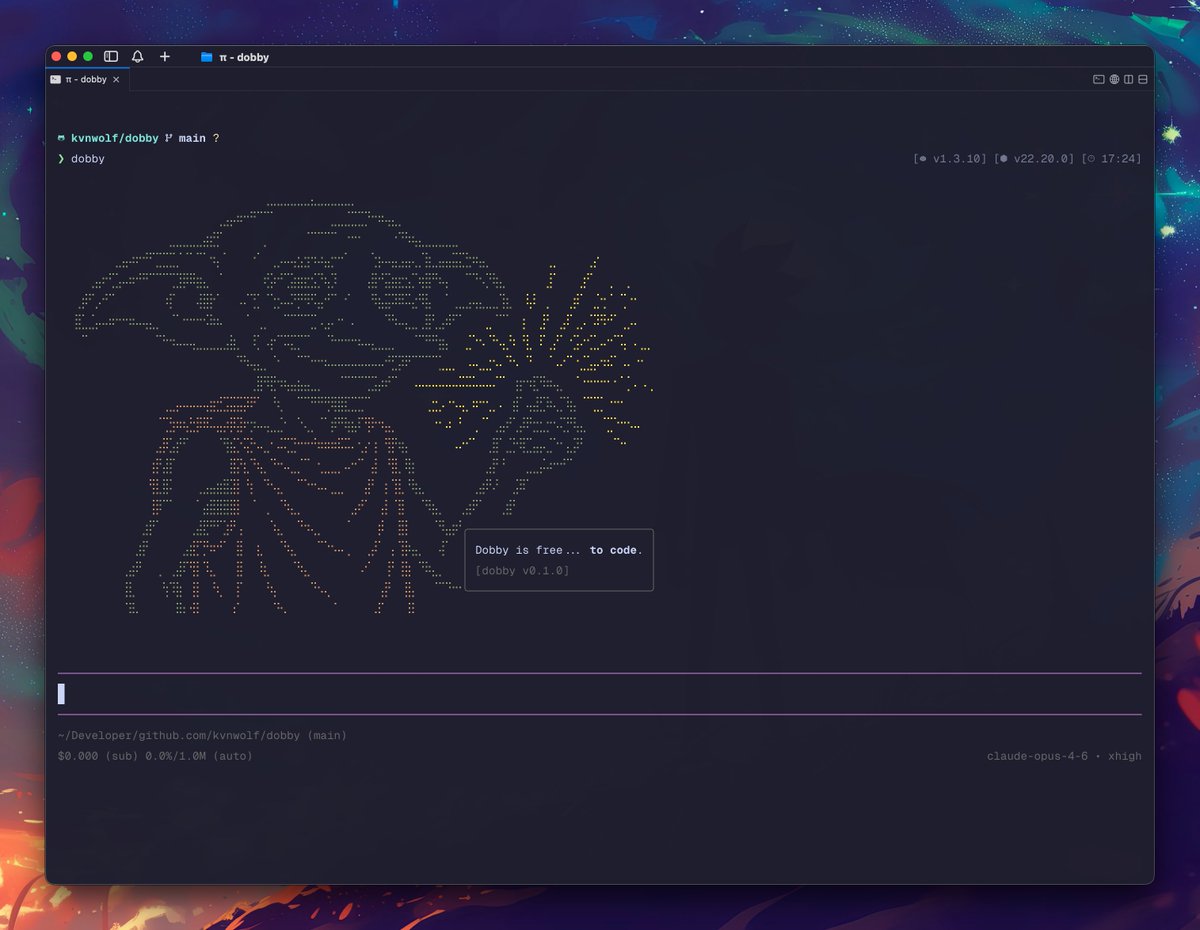Viewport: 1200px width, 930px height.
Task: Click '$0.000 (sub) 0.0%/1.0M (auto)' status
Action: 155,756
